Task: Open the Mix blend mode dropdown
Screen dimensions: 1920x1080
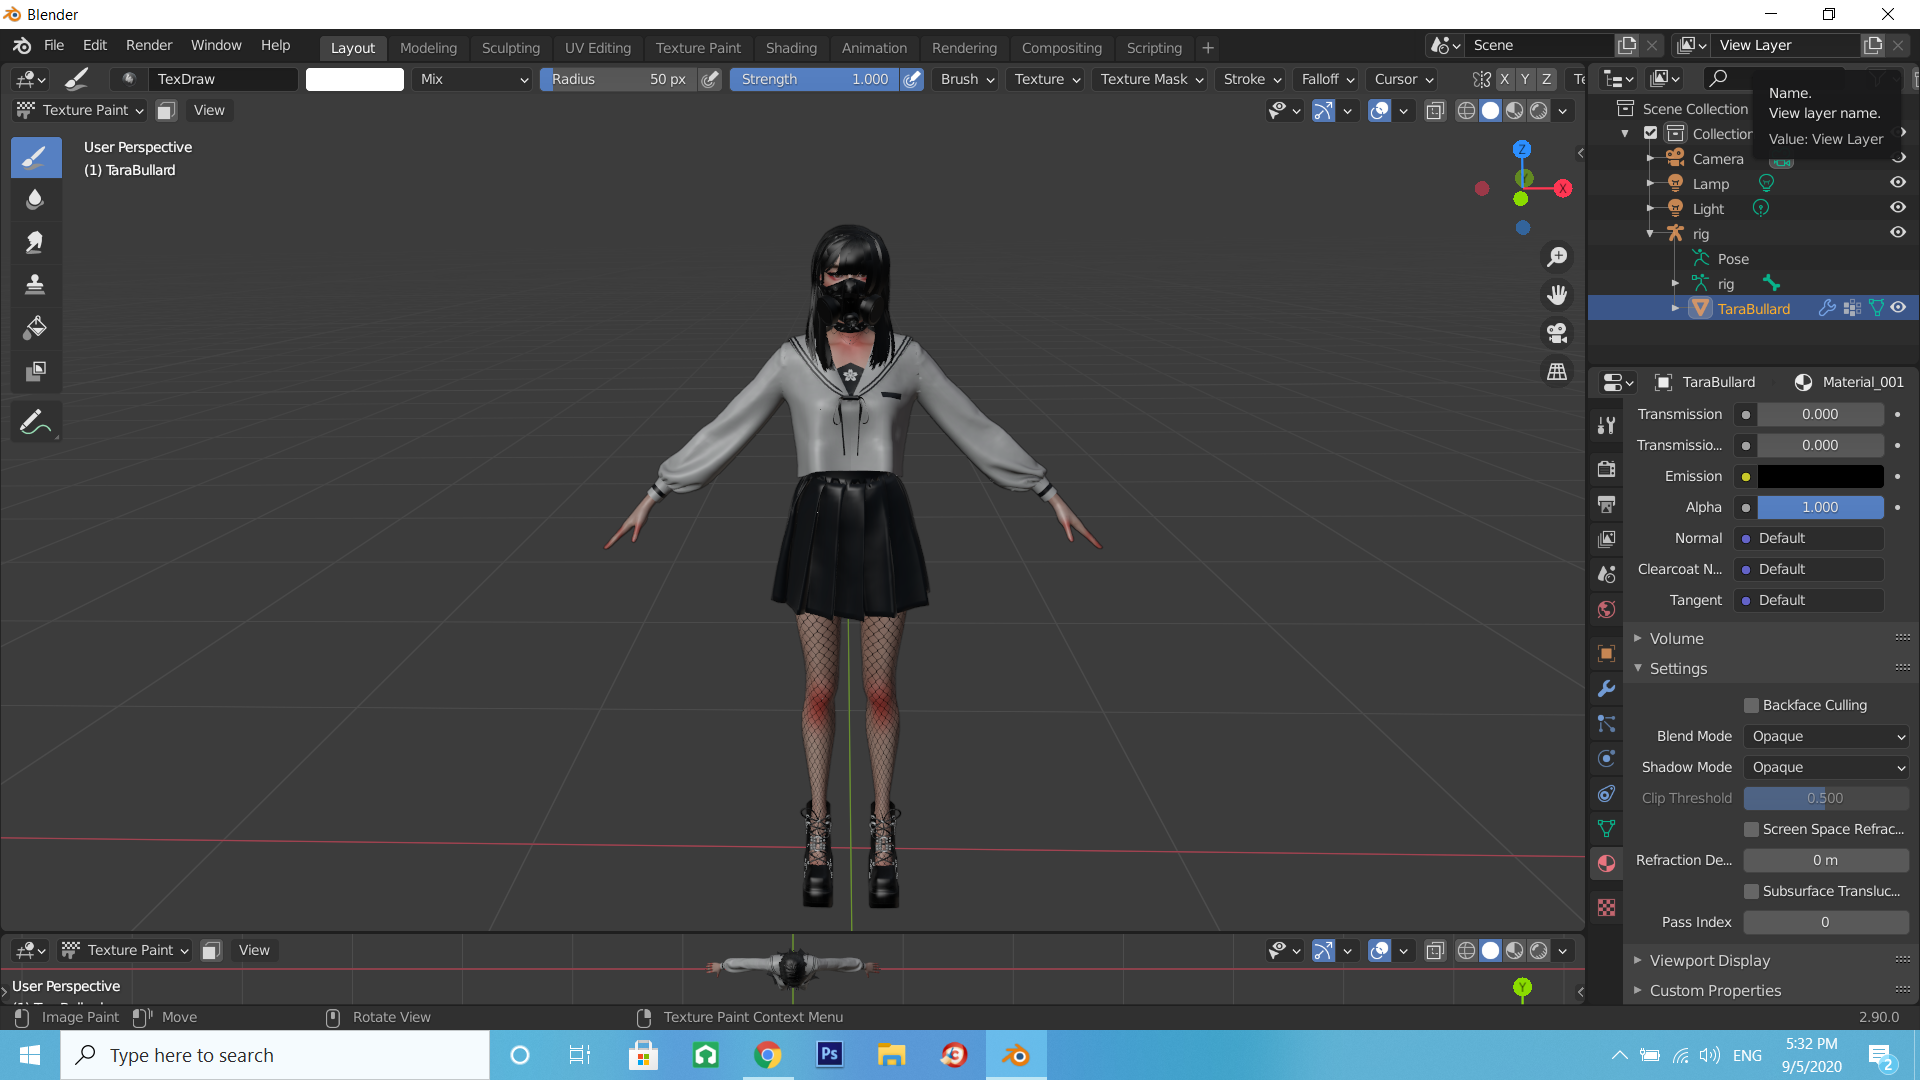Action: pyautogui.click(x=472, y=79)
